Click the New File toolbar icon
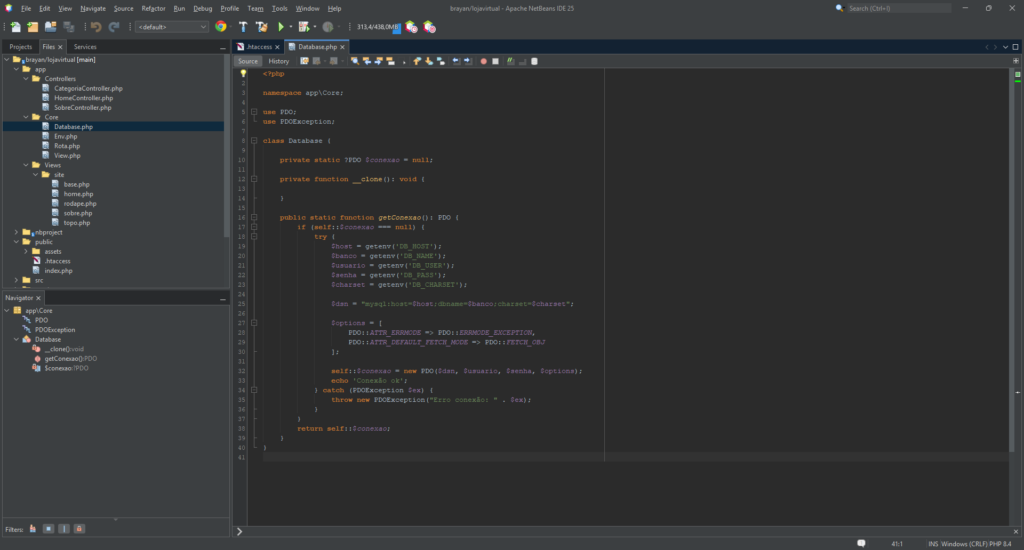Screen dimensions: 1024x550 (15, 27)
